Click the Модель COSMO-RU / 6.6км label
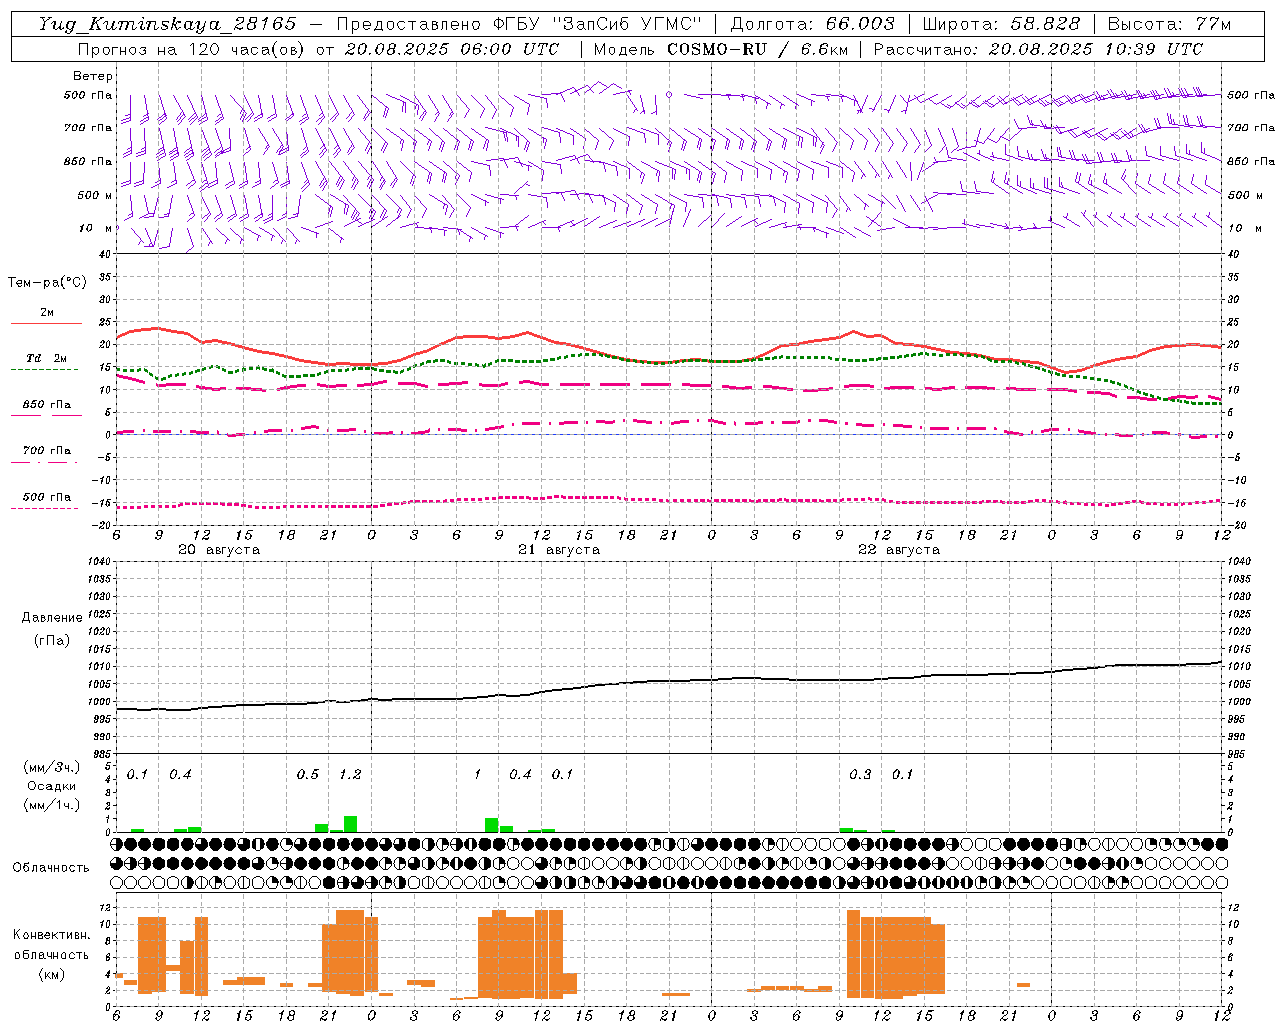This screenshot has width=1280, height=1024. (x=721, y=49)
